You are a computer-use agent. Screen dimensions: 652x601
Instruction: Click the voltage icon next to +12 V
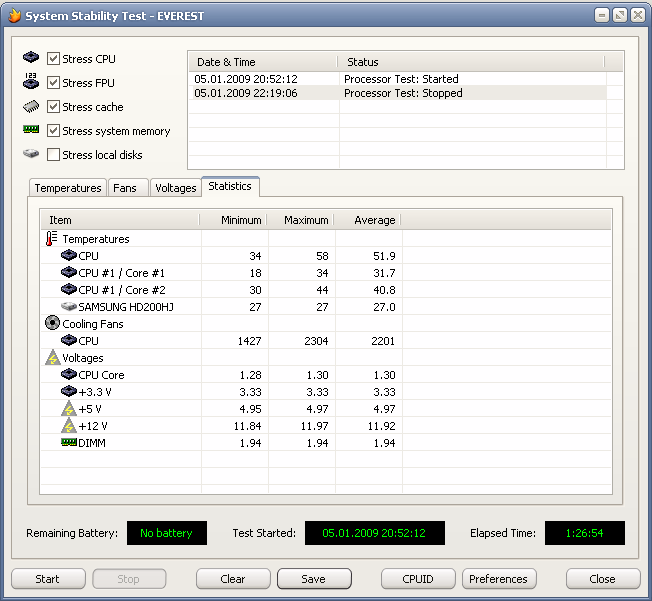tap(69, 426)
